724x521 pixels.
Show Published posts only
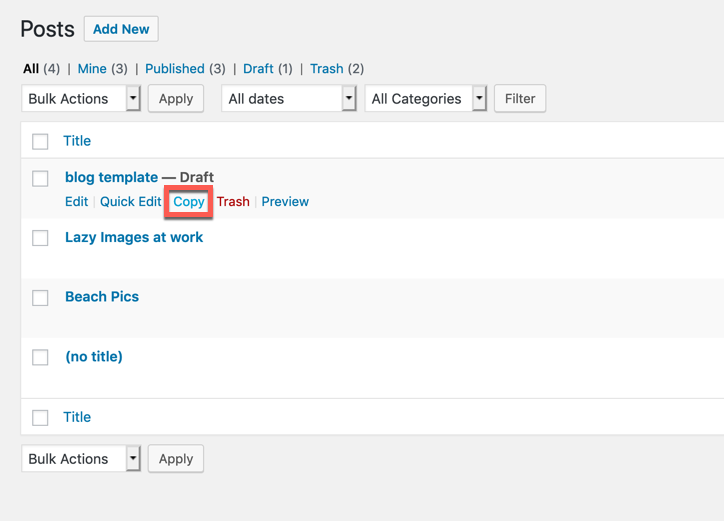pyautogui.click(x=175, y=69)
